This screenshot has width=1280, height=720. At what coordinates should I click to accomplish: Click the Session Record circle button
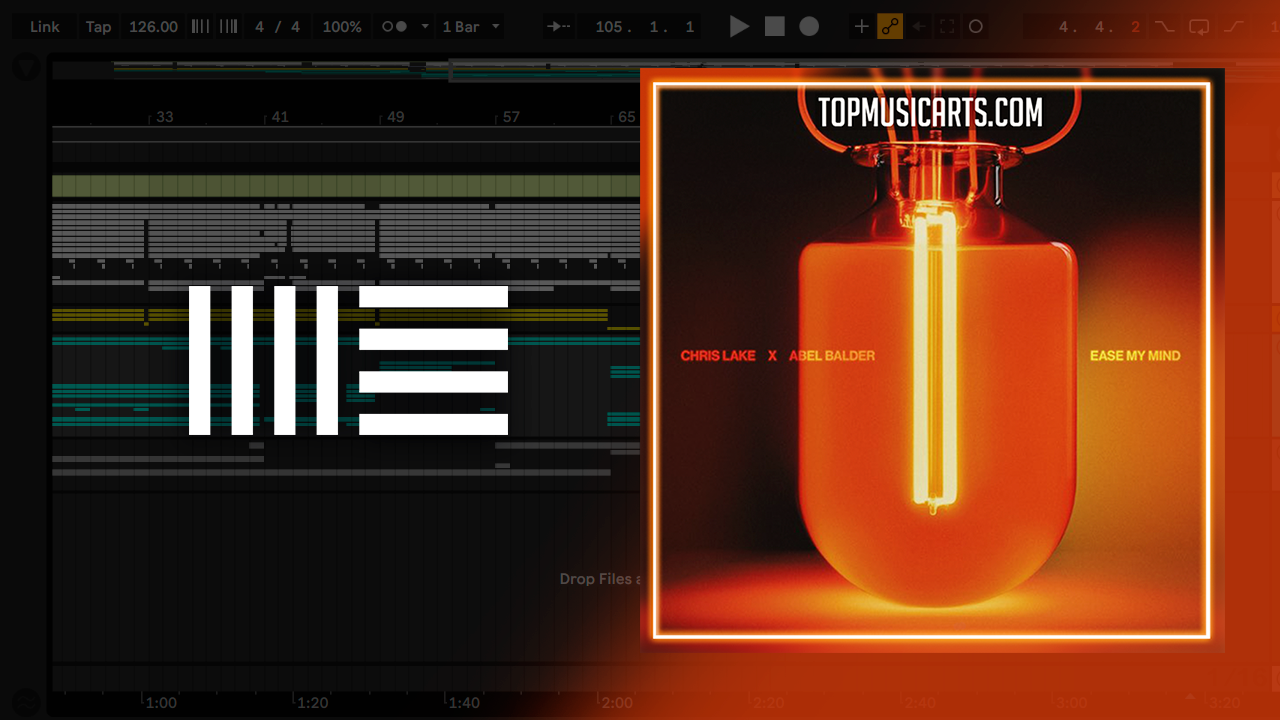tap(976, 27)
